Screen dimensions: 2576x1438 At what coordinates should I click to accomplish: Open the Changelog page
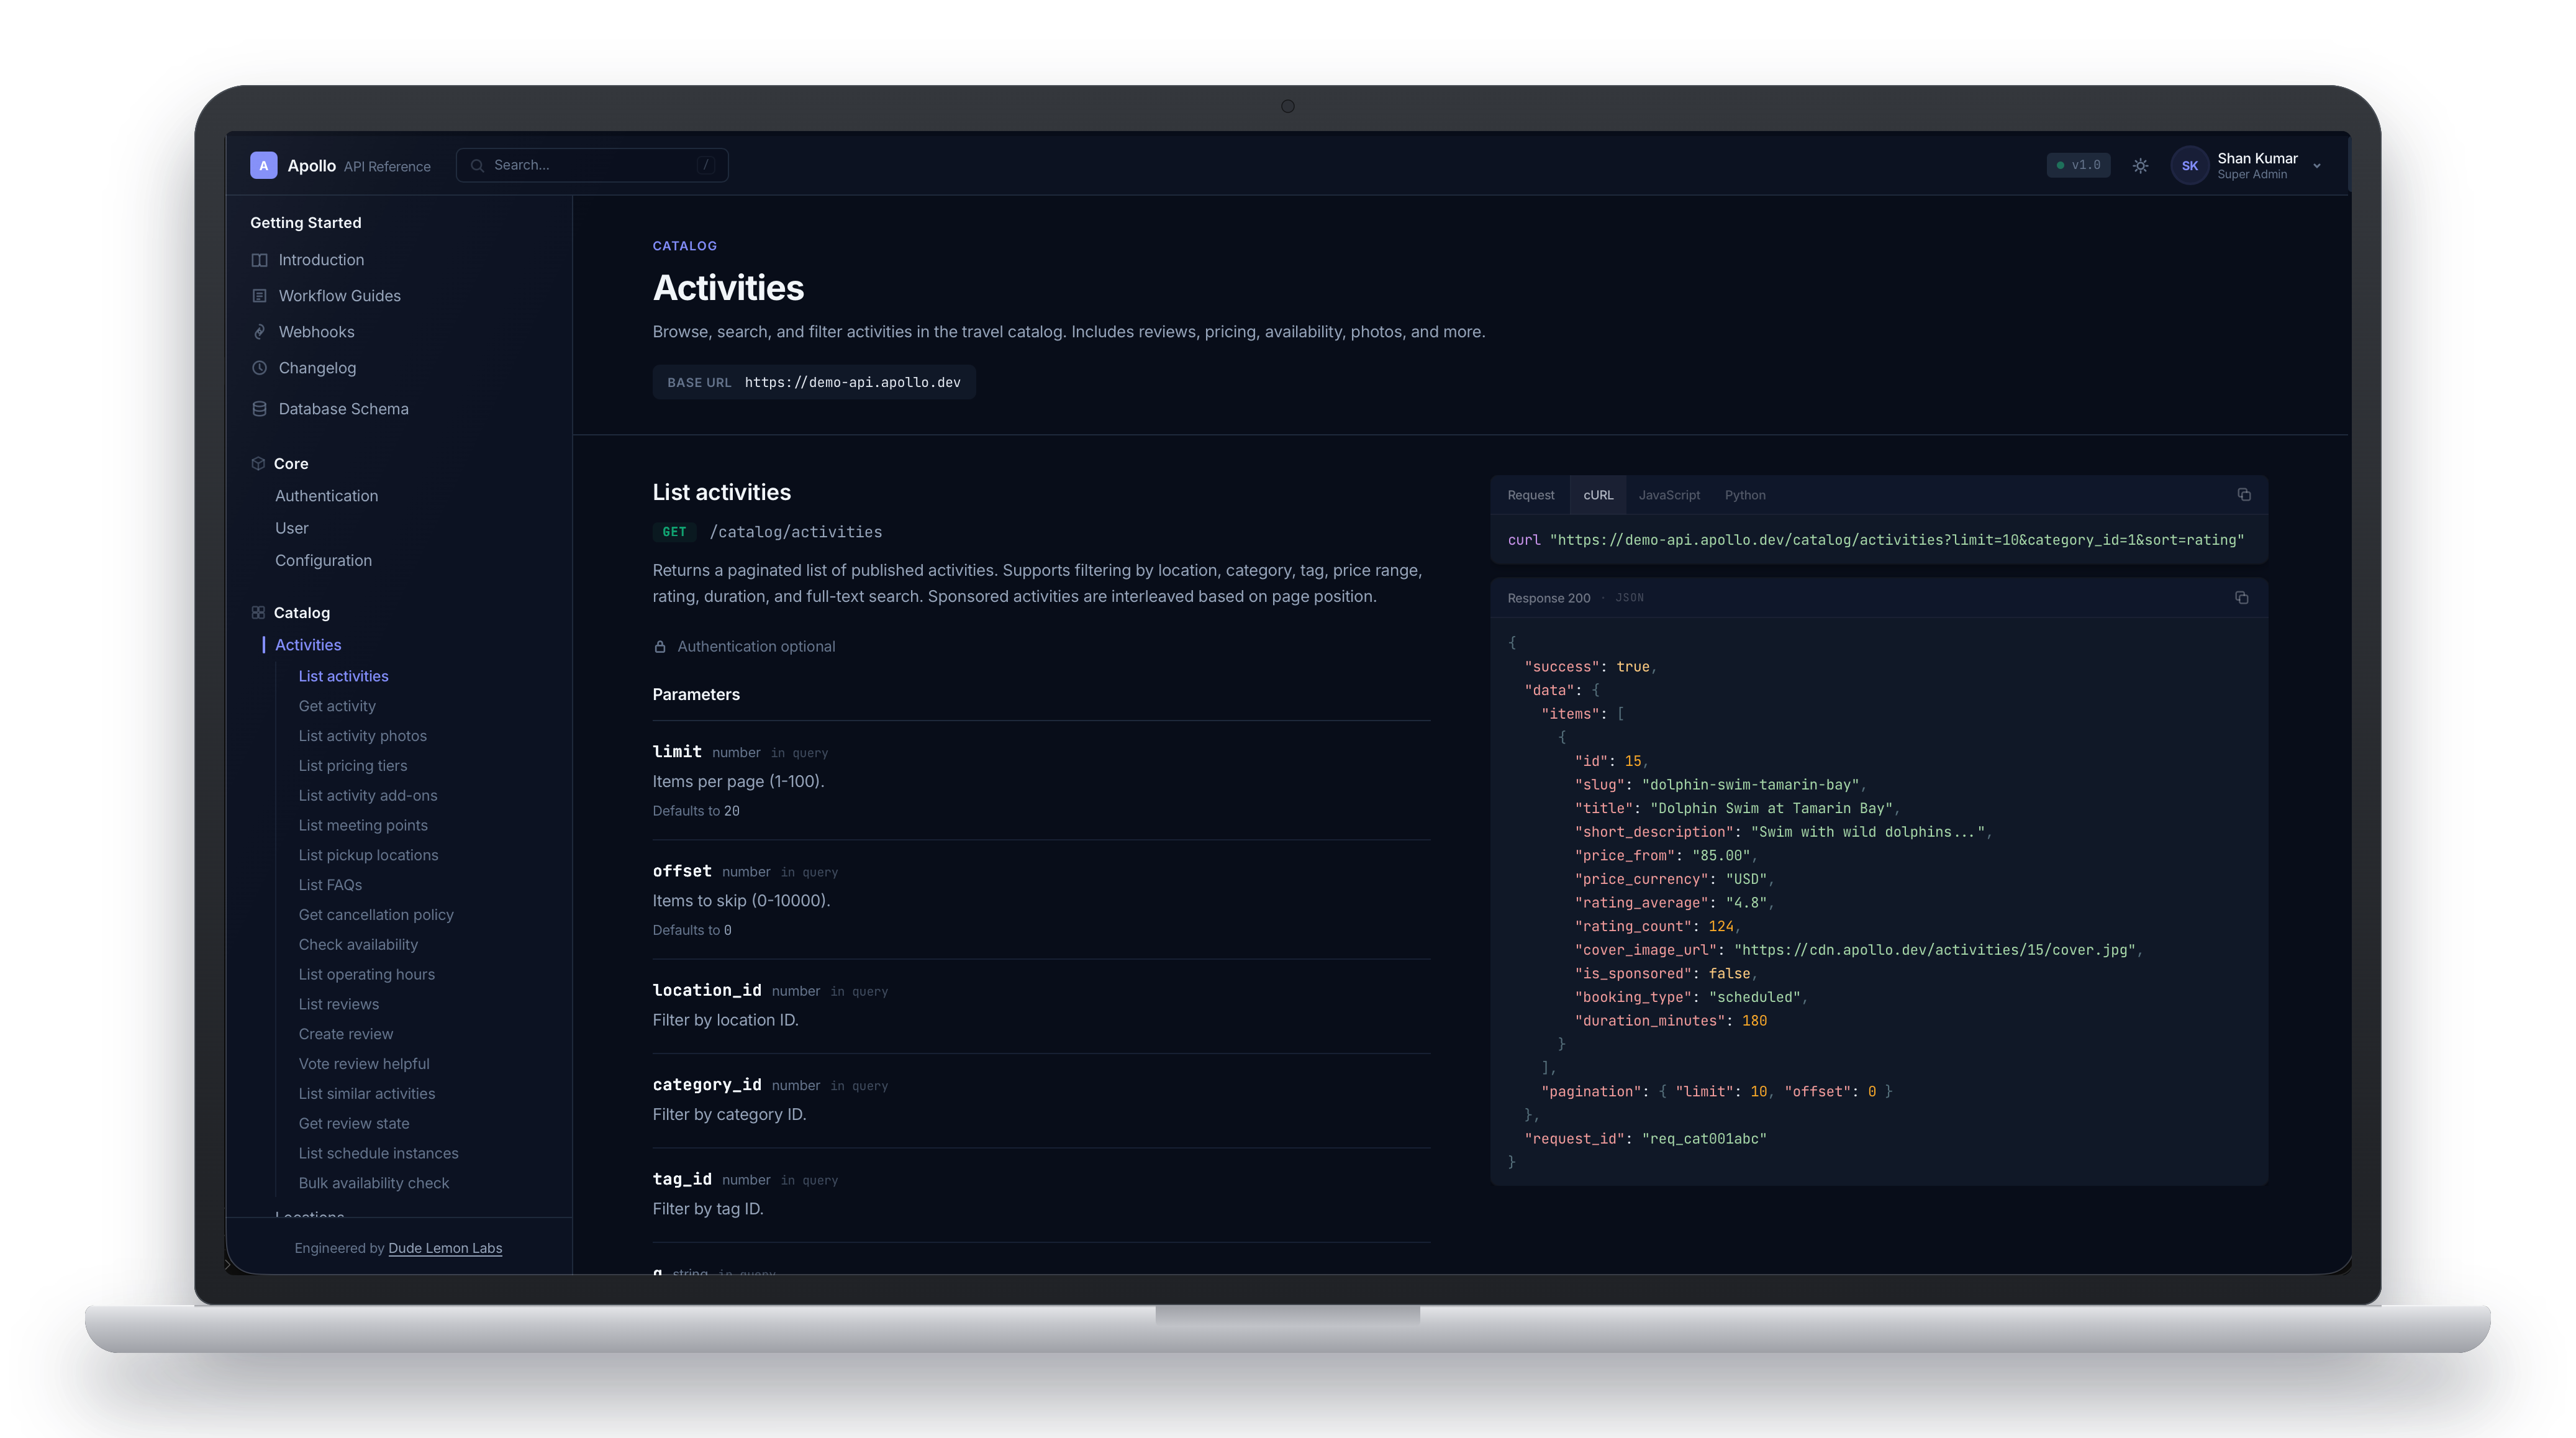317,368
